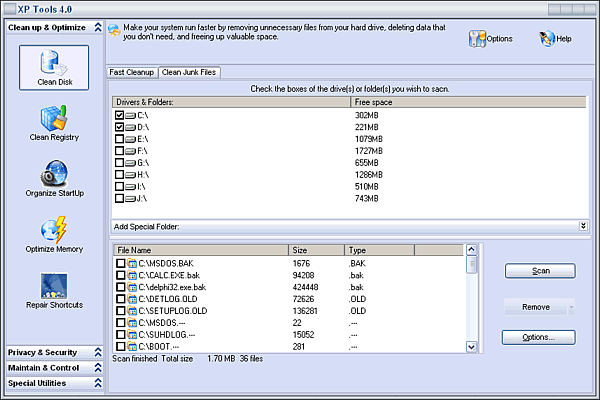Image resolution: width=600 pixels, height=400 pixels.
Task: Check the H:\ drive checkbox
Action: [x=119, y=174]
